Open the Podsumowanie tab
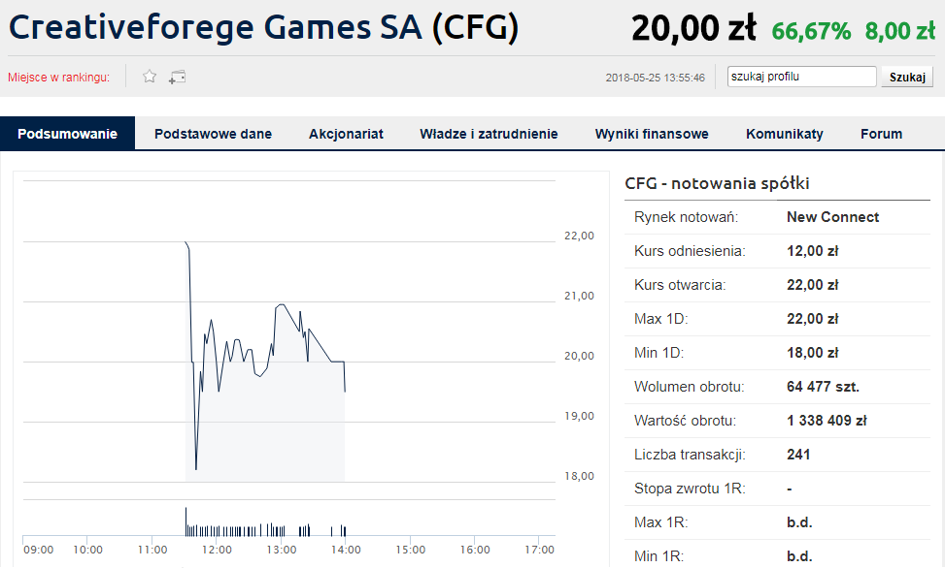The image size is (945, 568). click(68, 134)
